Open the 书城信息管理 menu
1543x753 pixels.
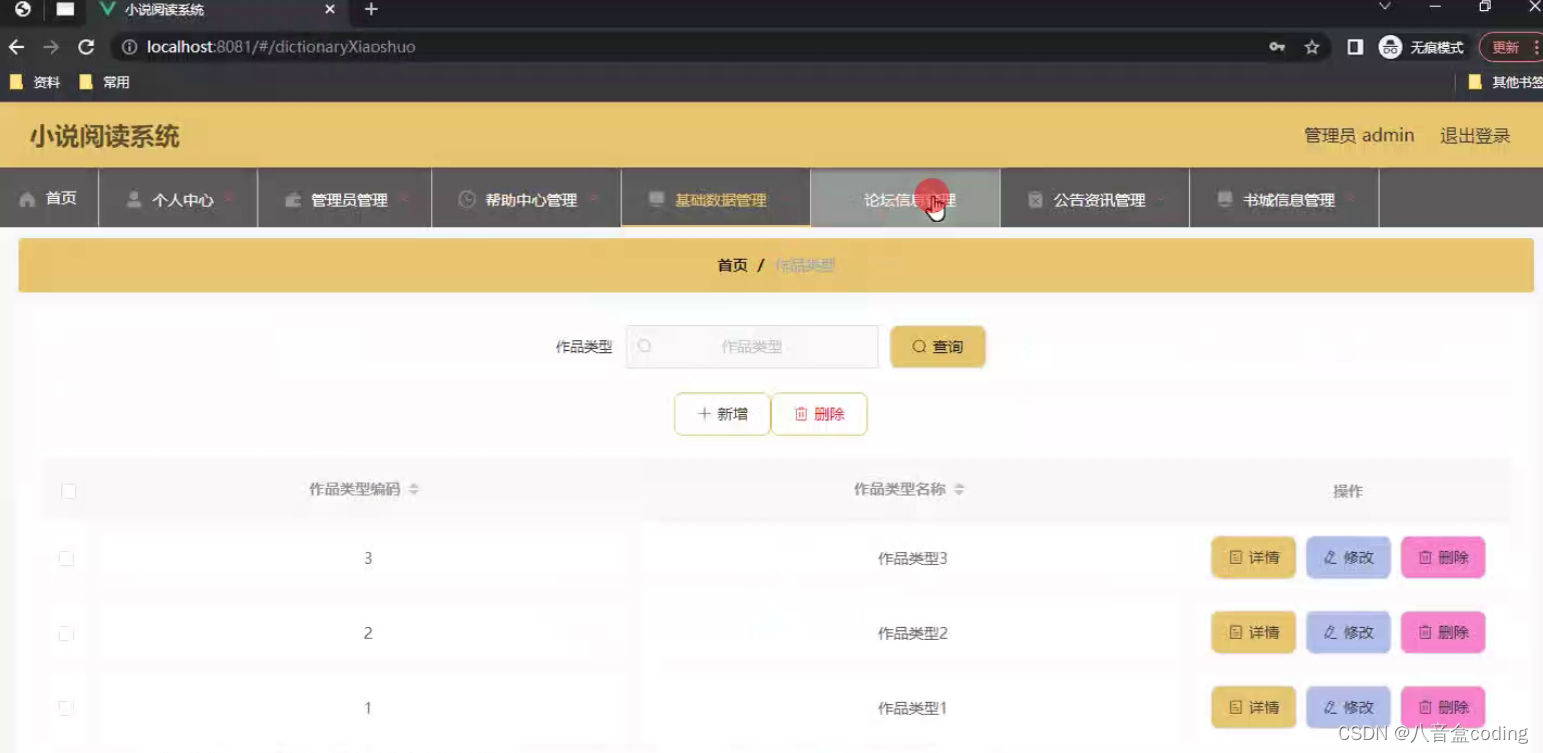(x=1284, y=199)
